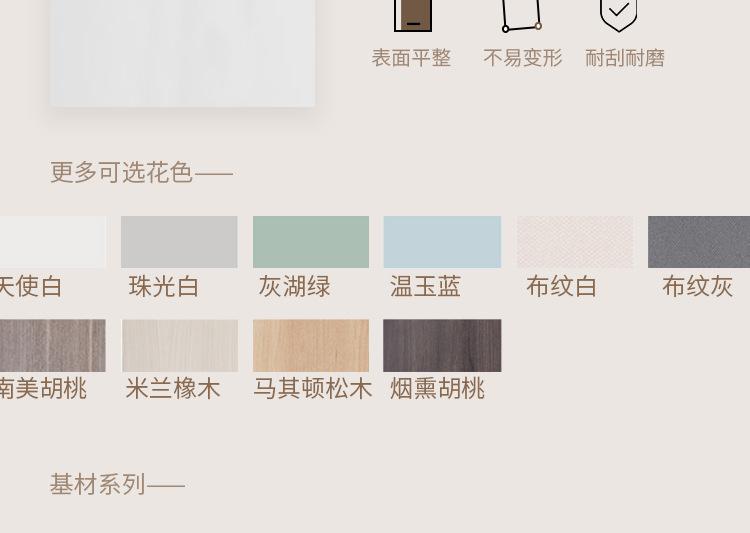Select the 珠光白 gray swatch
The height and width of the screenshot is (533, 750).
click(x=179, y=242)
